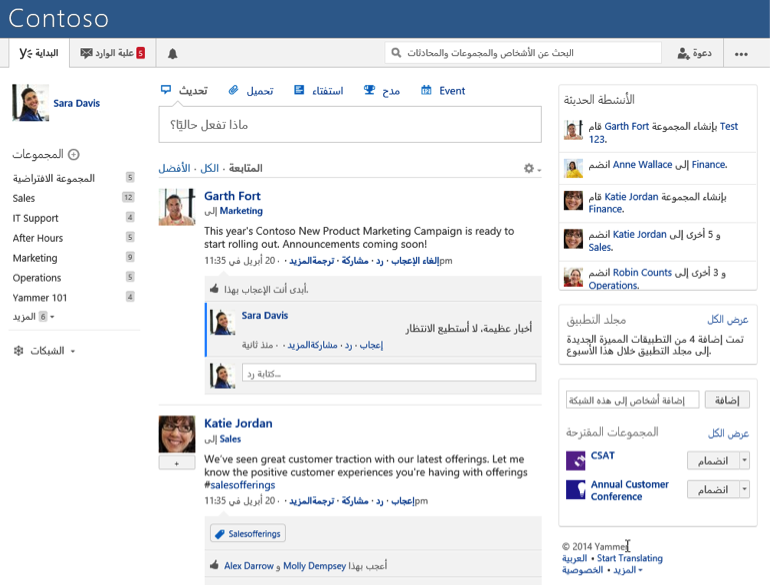
Task: Open المجموعة الافتراضية group
Action: pos(54,178)
